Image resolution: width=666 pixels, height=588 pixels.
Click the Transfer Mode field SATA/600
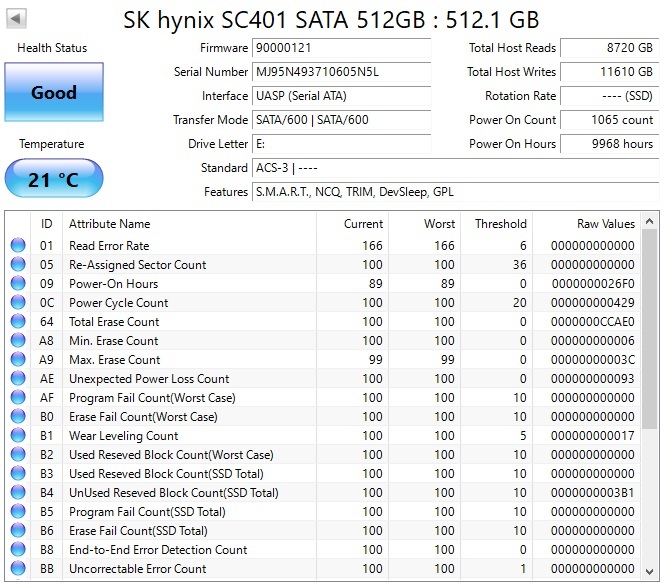pos(341,120)
